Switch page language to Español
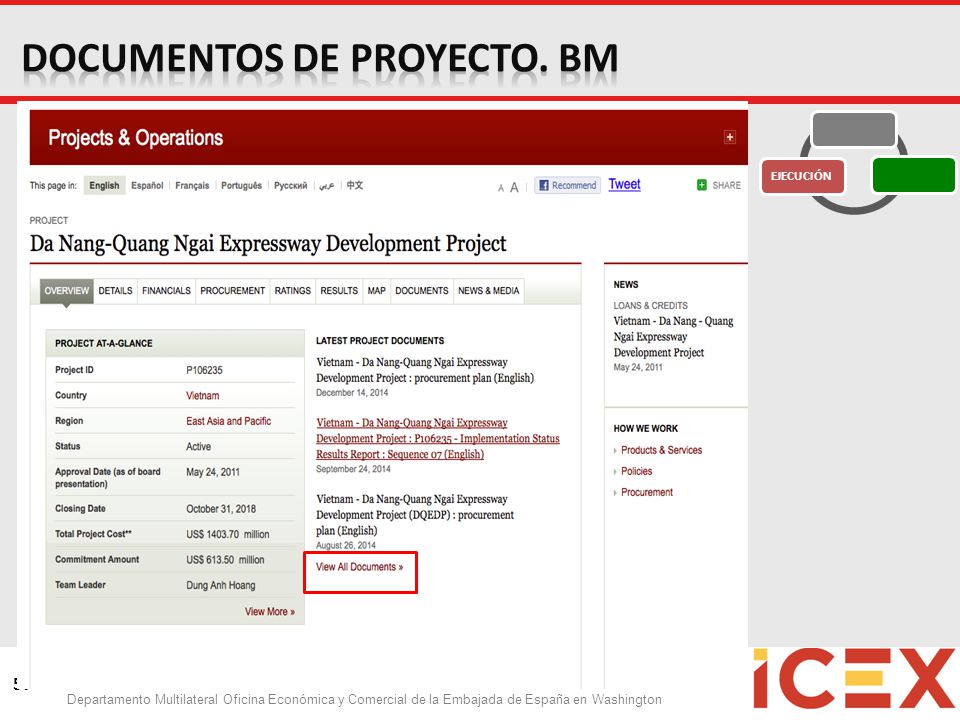Image resolution: width=960 pixels, height=720 pixels. [x=147, y=186]
